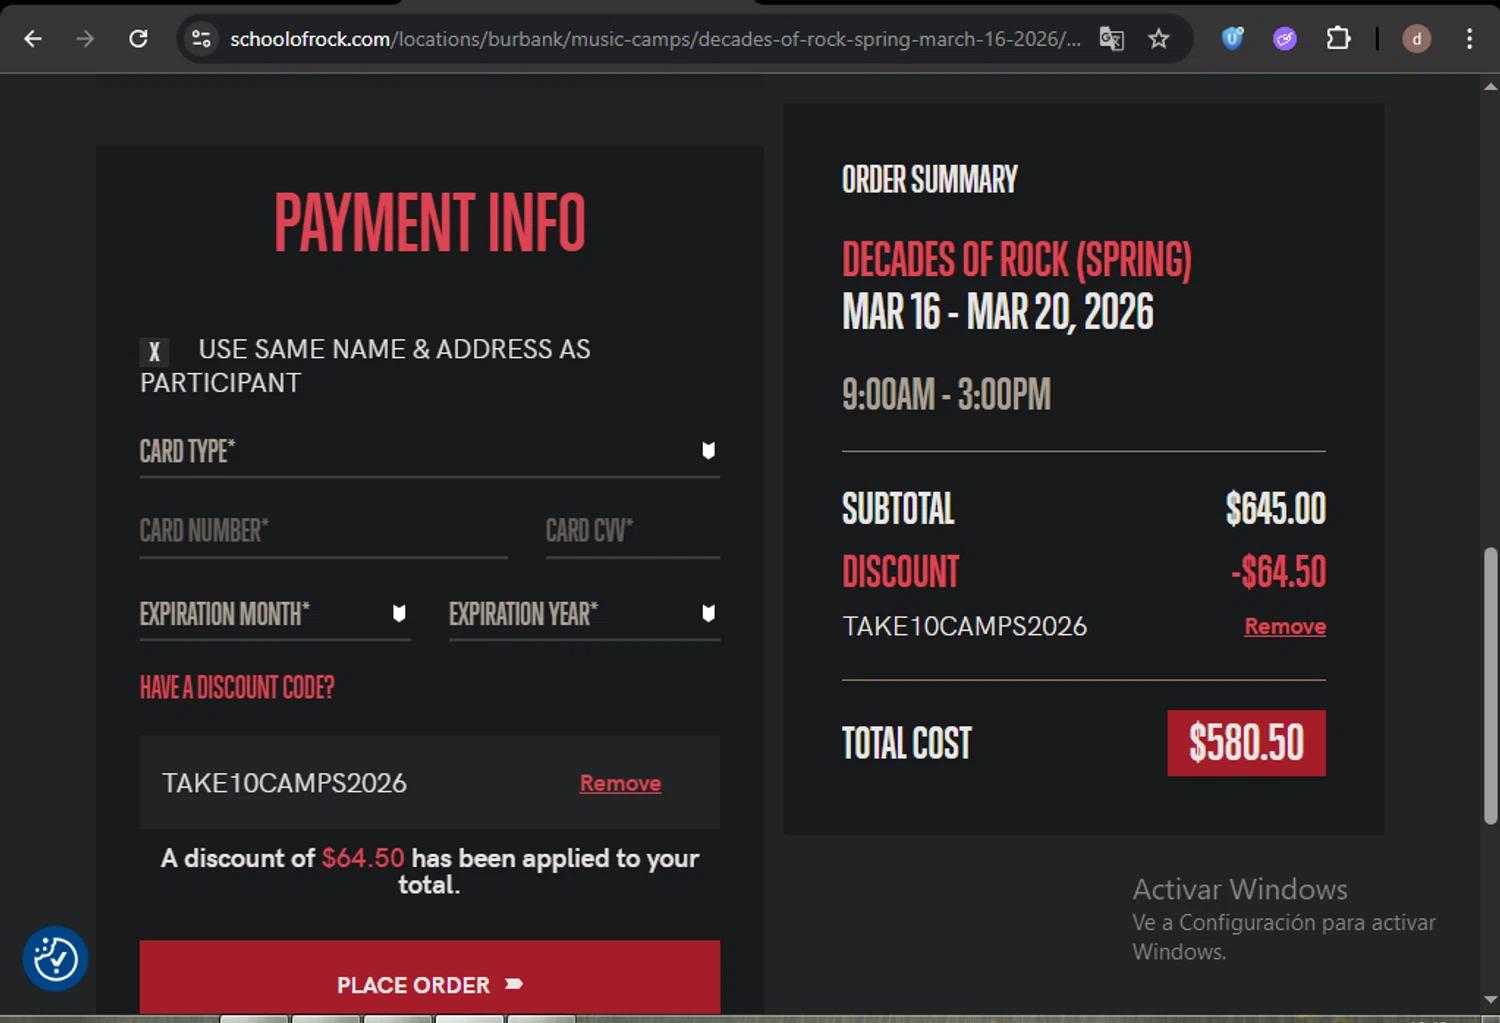Viewport: 1500px width, 1023px height.
Task: Click the Payment Info heading
Action: click(430, 222)
